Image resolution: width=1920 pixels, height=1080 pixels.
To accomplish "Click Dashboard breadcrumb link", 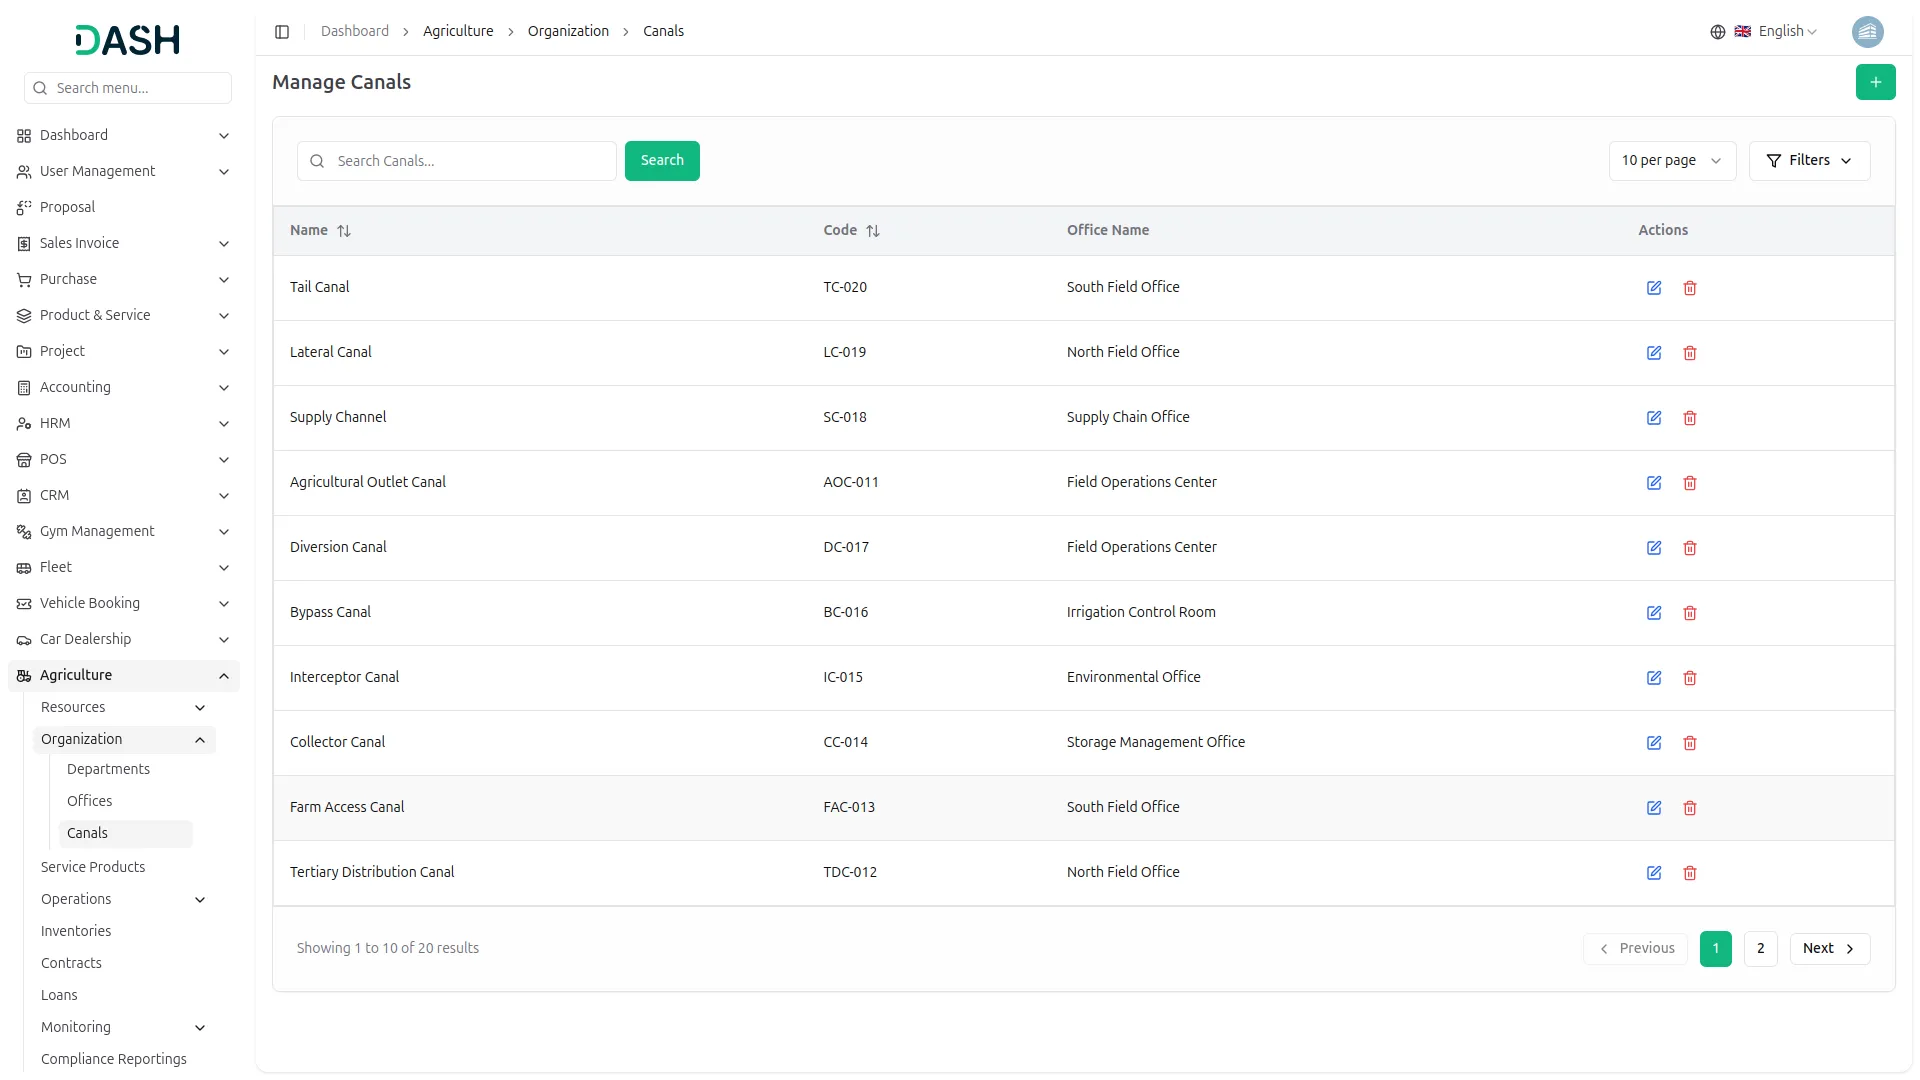I will [x=355, y=31].
